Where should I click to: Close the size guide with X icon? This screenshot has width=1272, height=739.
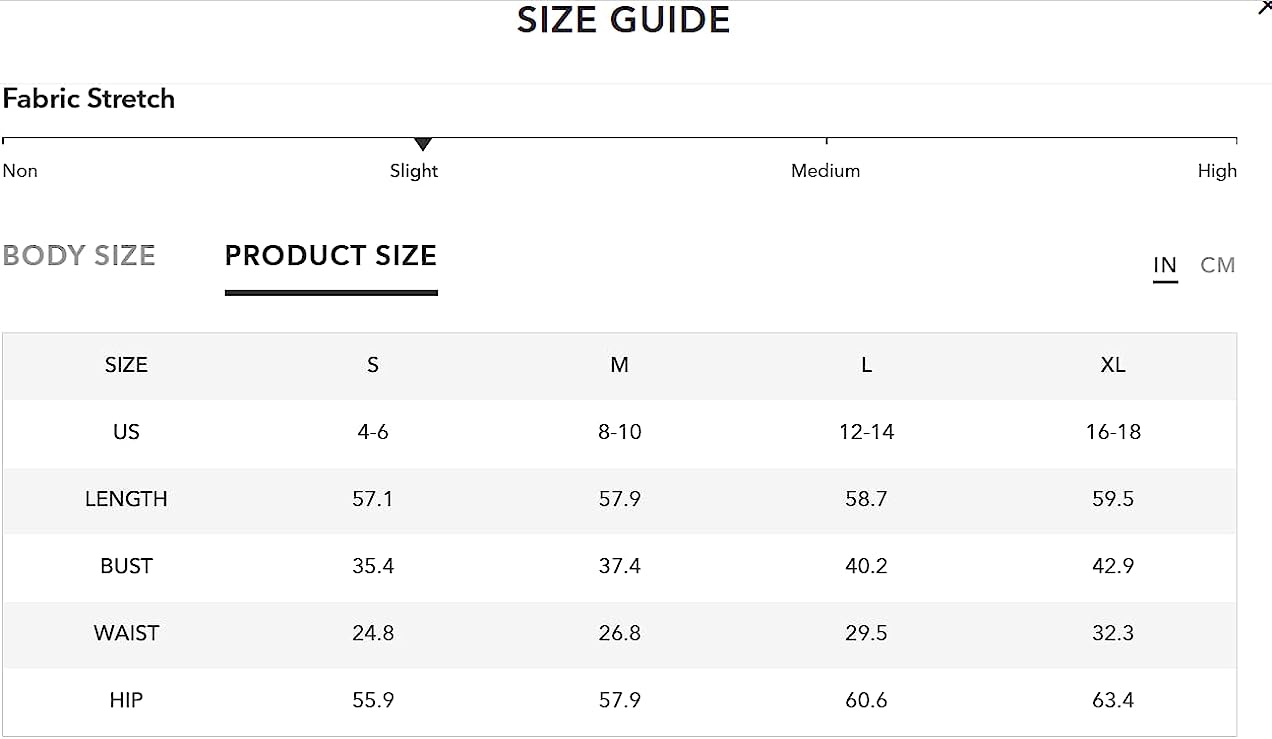pyautogui.click(x=1264, y=7)
